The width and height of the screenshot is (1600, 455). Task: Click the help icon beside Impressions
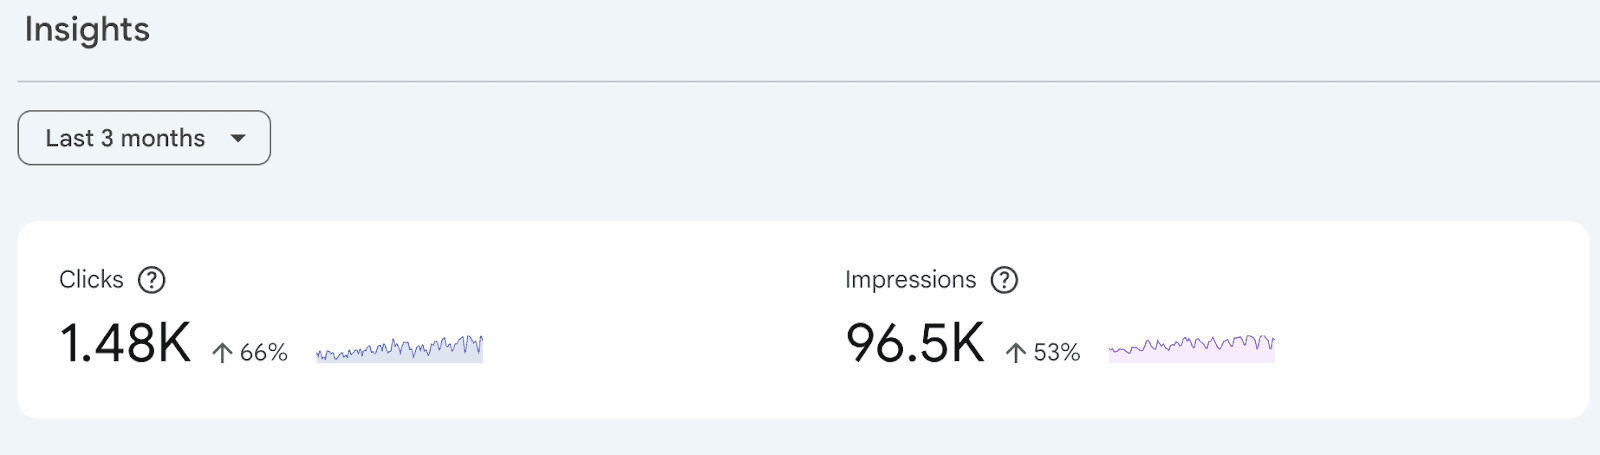pos(1004,280)
